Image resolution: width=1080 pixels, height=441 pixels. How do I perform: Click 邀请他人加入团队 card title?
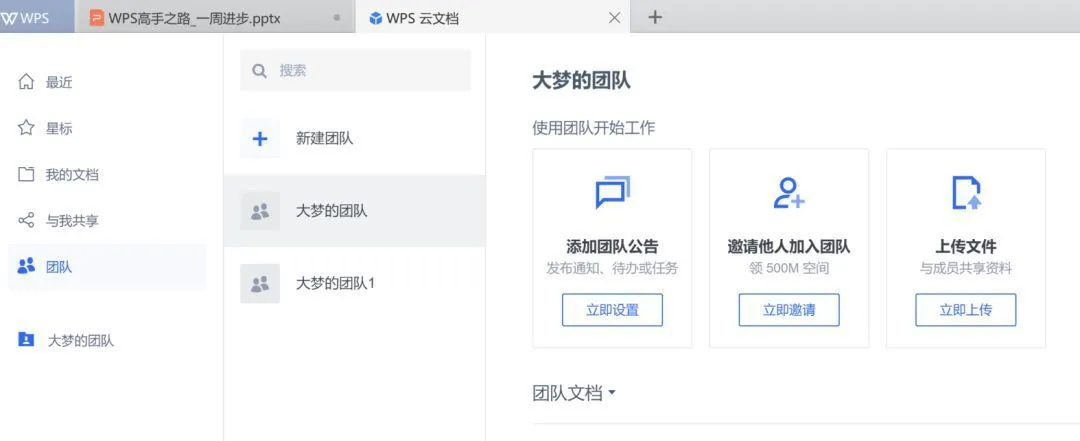[789, 247]
